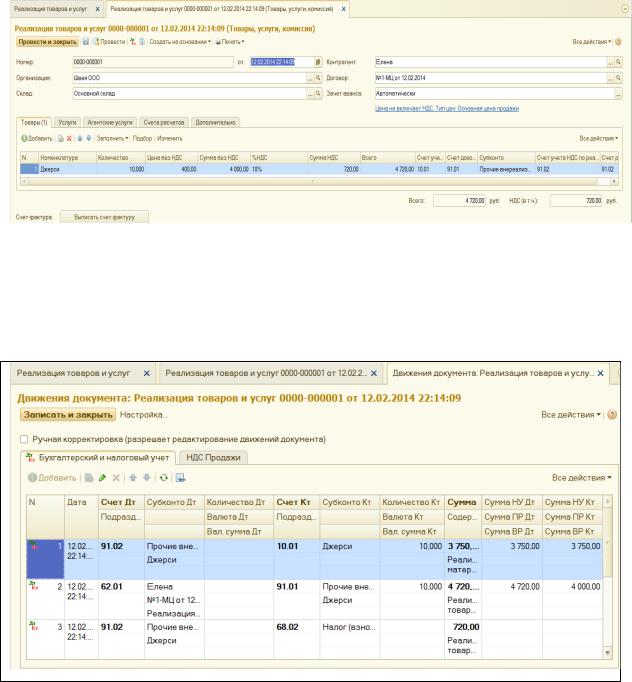Open the Заполнить dropdown in Товары toolbar

pyautogui.click(x=112, y=138)
